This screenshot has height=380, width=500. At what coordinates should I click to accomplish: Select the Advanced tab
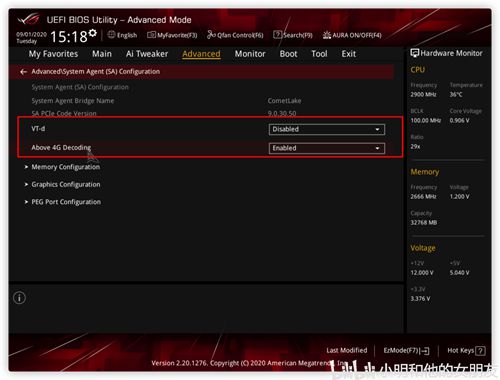tap(201, 54)
